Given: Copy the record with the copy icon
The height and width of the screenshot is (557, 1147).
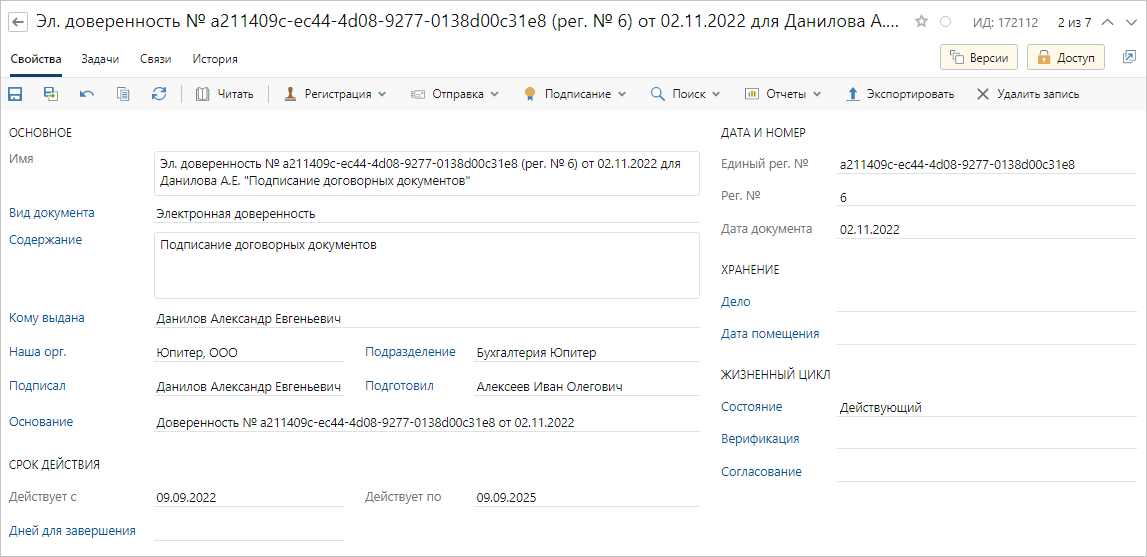Looking at the screenshot, I should pos(123,94).
